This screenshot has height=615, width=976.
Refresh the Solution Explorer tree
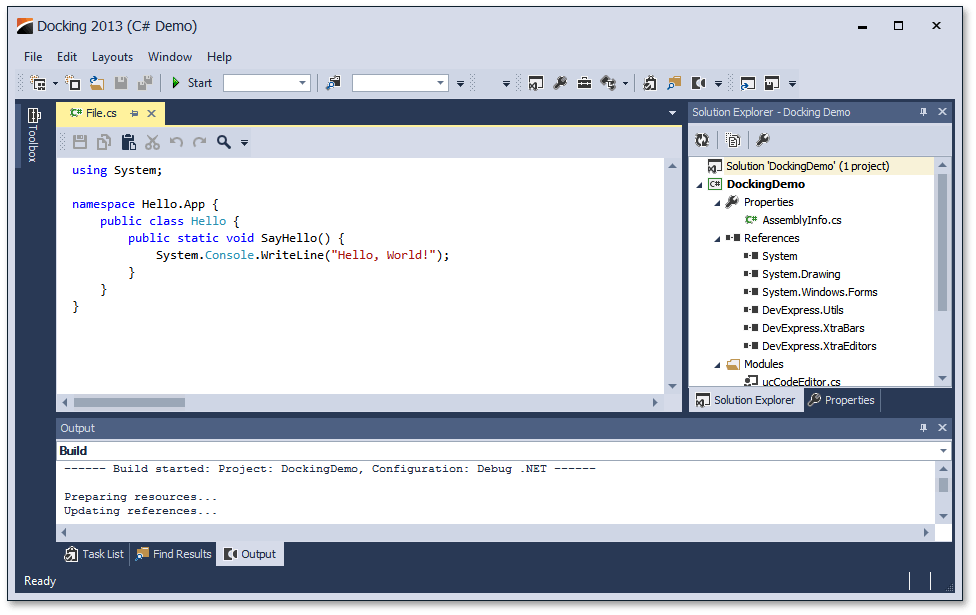(701, 140)
